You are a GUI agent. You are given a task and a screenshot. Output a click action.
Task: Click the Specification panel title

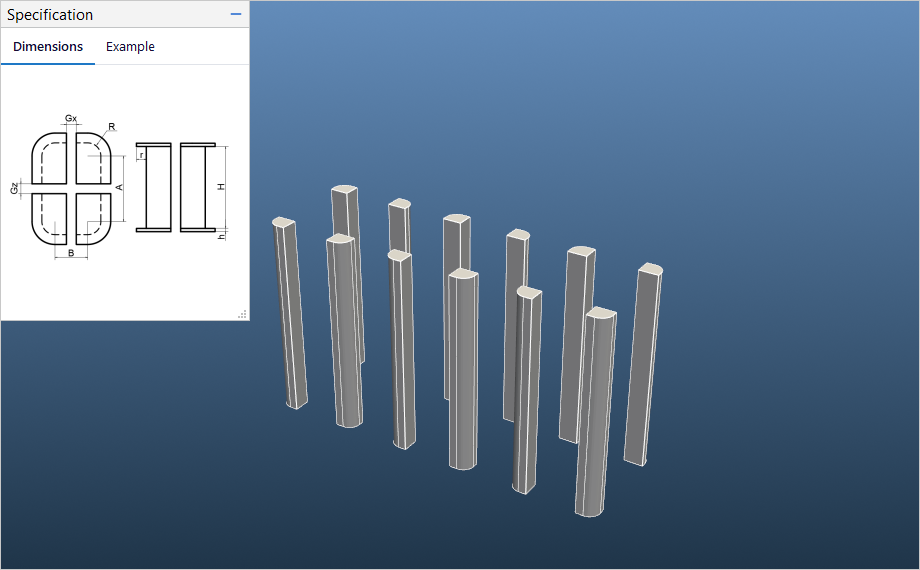[50, 15]
